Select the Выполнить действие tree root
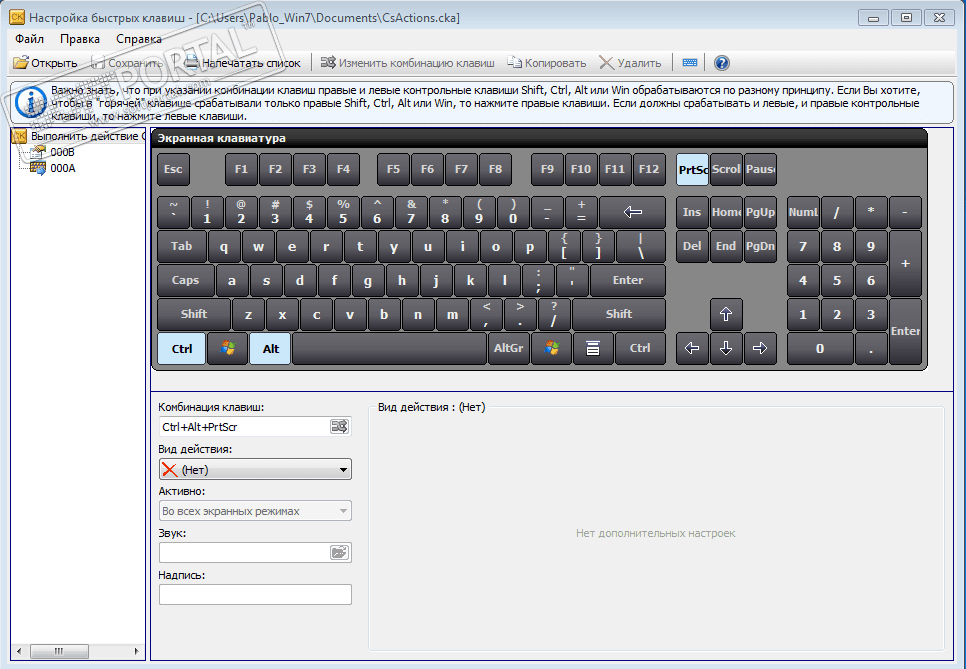Viewport: 966px width, 669px height. tap(79, 136)
